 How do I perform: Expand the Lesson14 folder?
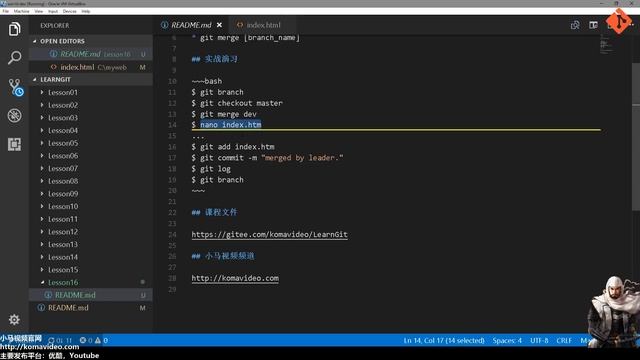click(91, 257)
